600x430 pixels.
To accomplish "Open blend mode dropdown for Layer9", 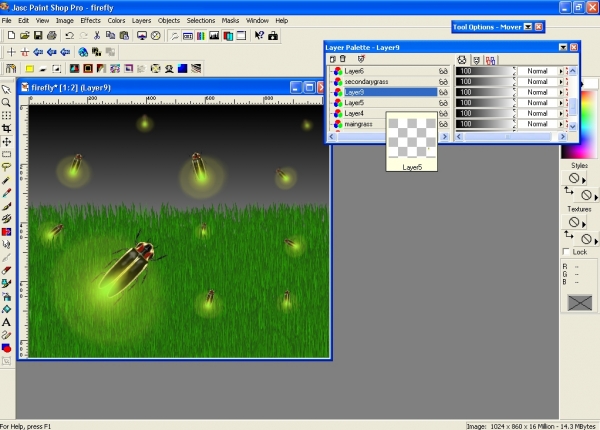I will pos(561,92).
